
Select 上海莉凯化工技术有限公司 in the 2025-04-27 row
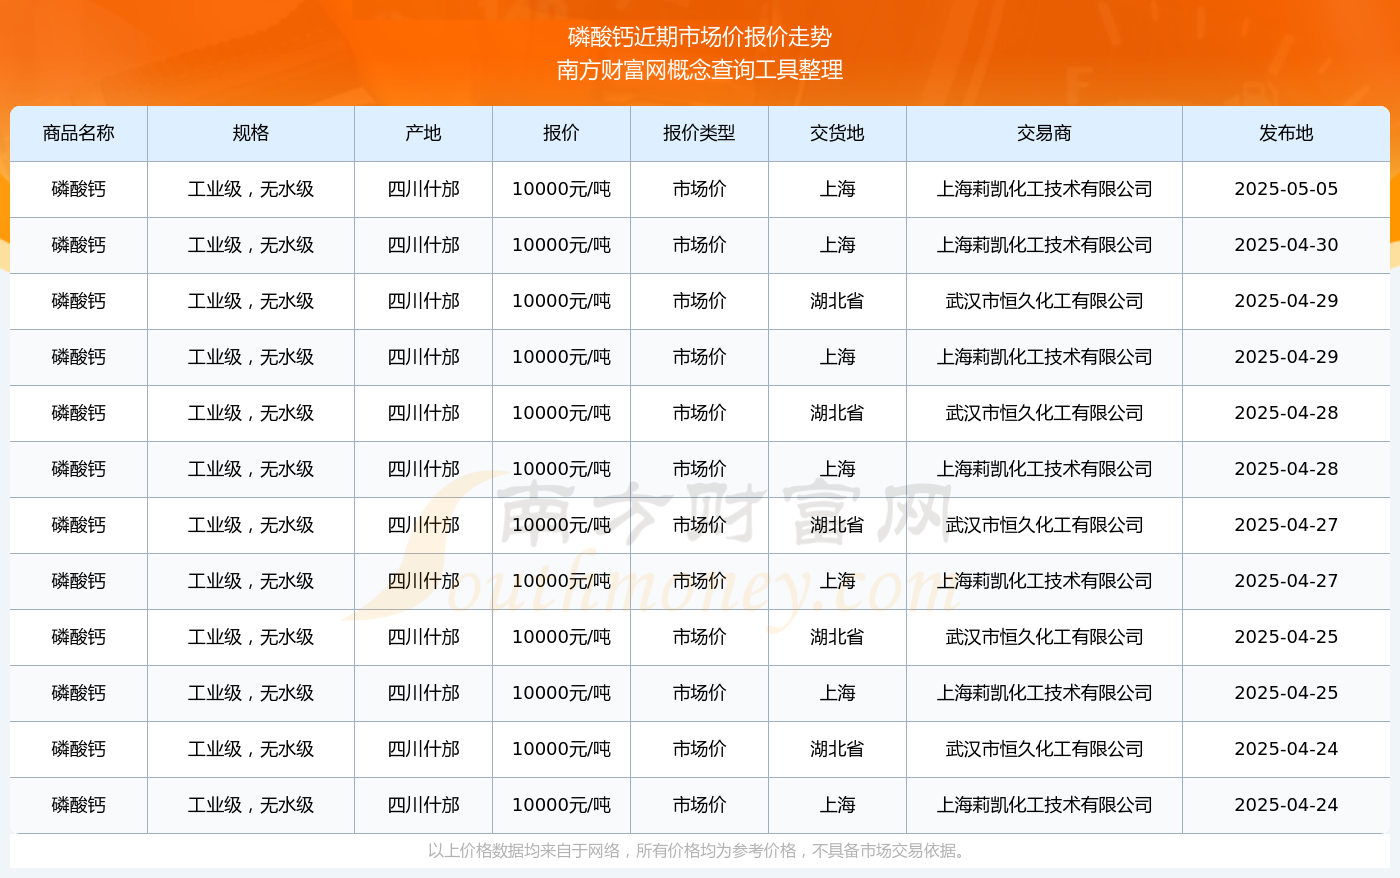1044,581
